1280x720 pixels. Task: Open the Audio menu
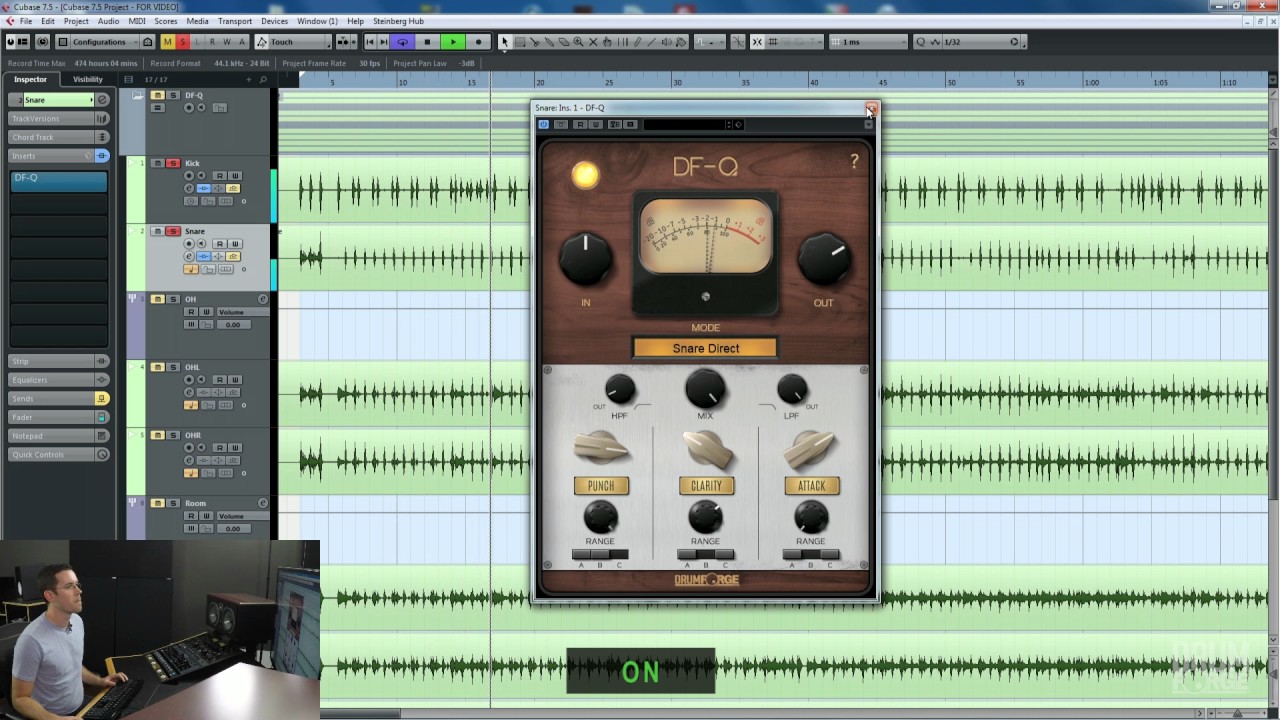pos(109,21)
